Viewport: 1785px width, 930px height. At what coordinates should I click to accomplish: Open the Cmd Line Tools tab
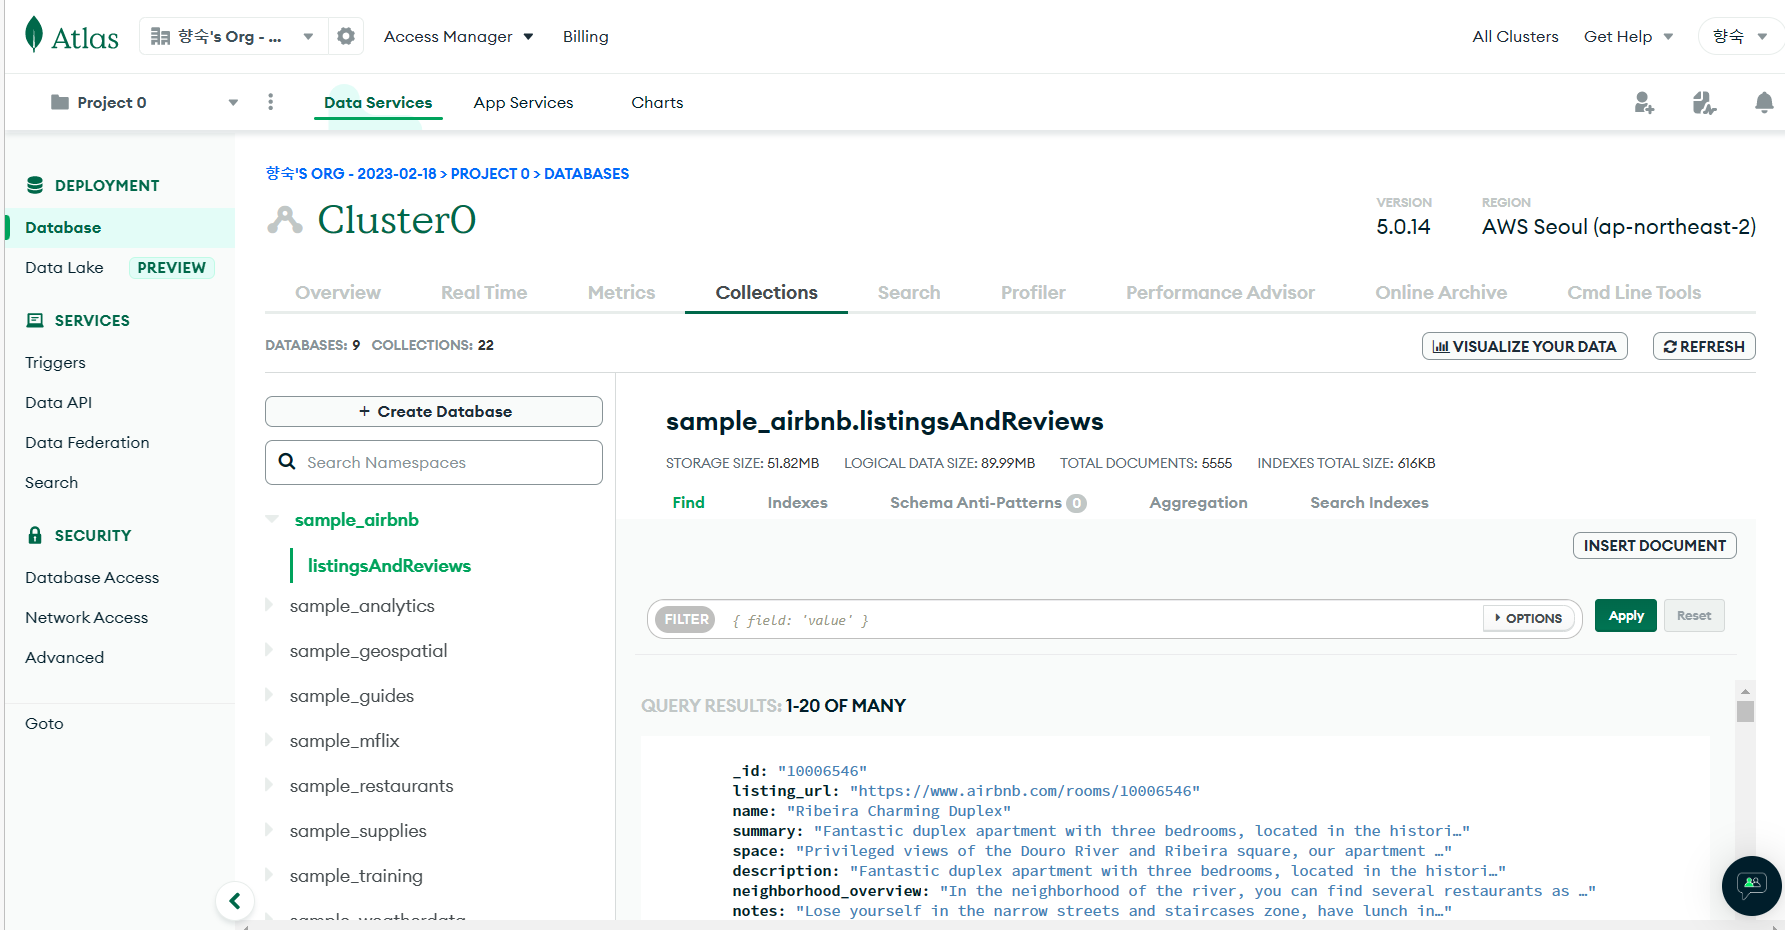[x=1634, y=292]
